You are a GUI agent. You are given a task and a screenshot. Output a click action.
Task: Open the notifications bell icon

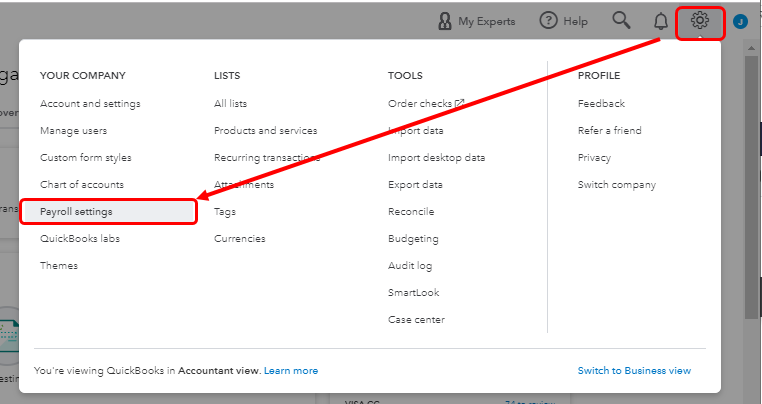click(x=660, y=21)
